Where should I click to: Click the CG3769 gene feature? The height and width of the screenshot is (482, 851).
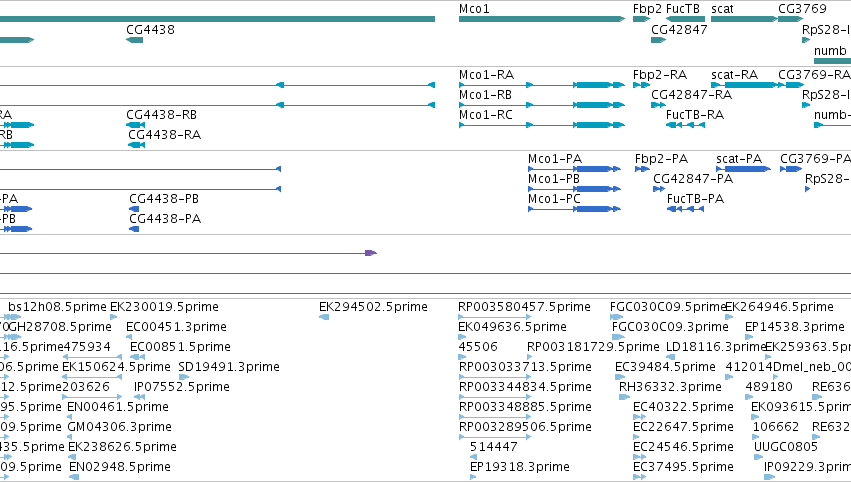[x=790, y=19]
